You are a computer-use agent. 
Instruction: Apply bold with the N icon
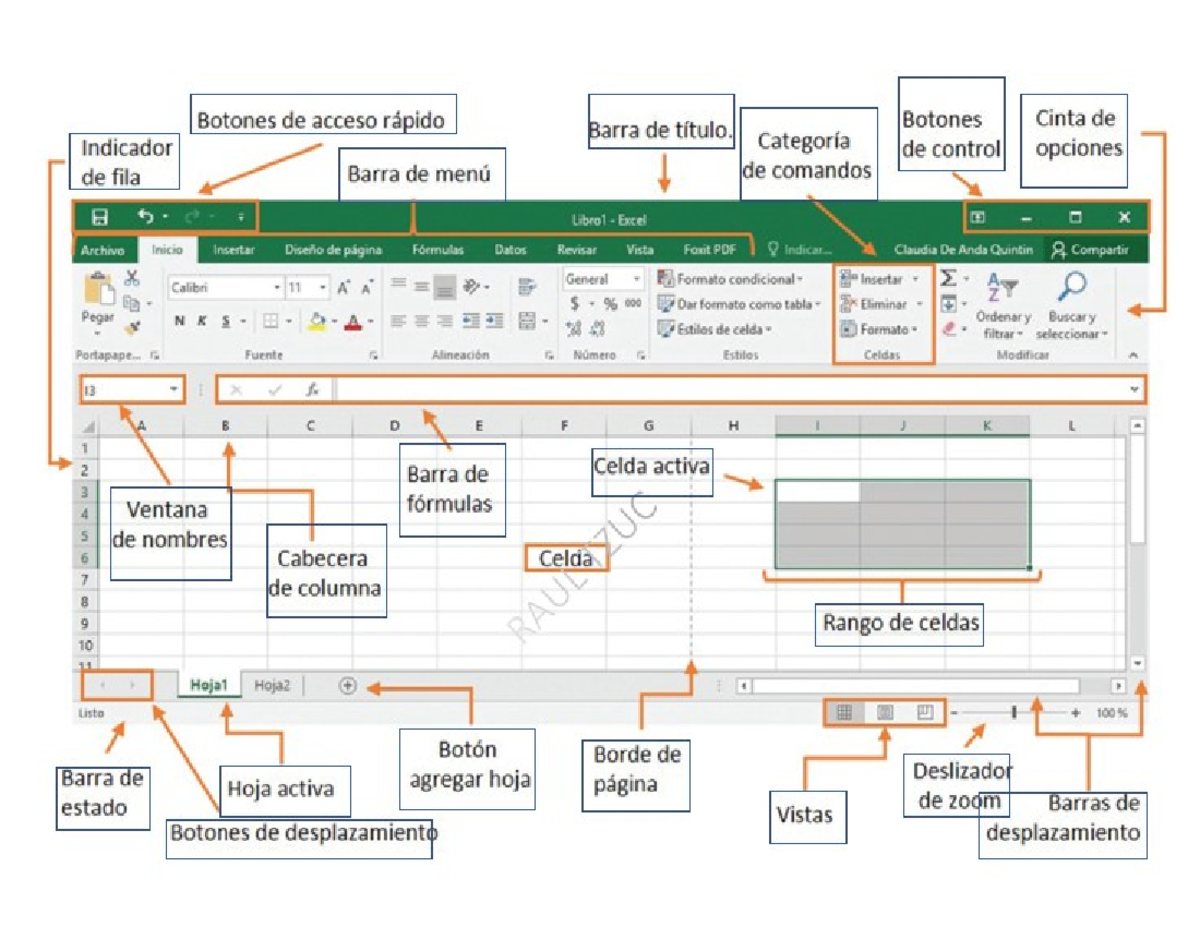[x=179, y=321]
